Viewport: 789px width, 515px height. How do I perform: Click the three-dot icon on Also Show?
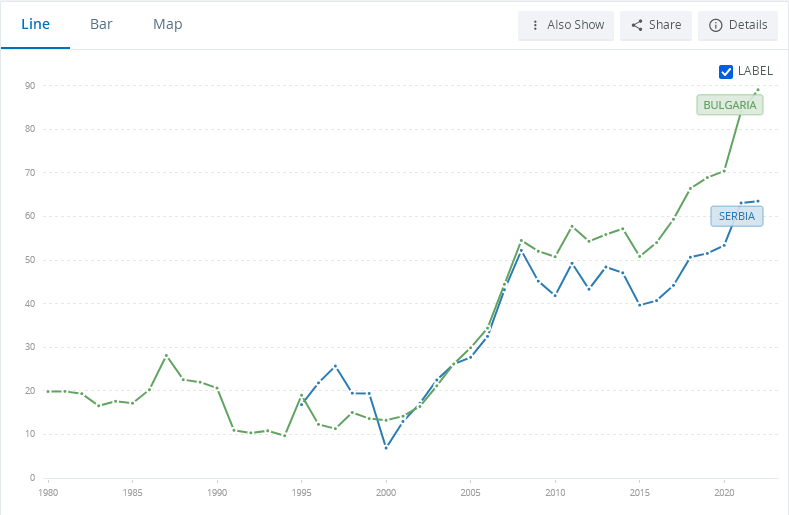[535, 25]
